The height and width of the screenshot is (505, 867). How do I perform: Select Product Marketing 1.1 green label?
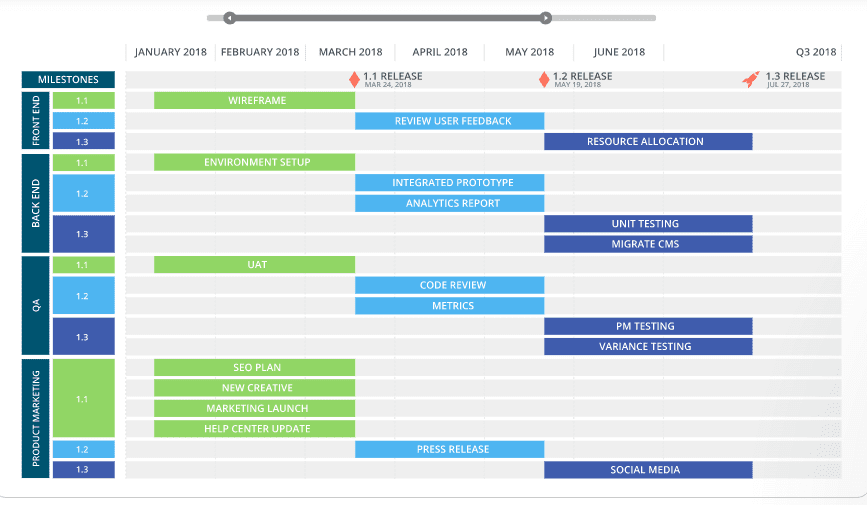pyautogui.click(x=83, y=398)
